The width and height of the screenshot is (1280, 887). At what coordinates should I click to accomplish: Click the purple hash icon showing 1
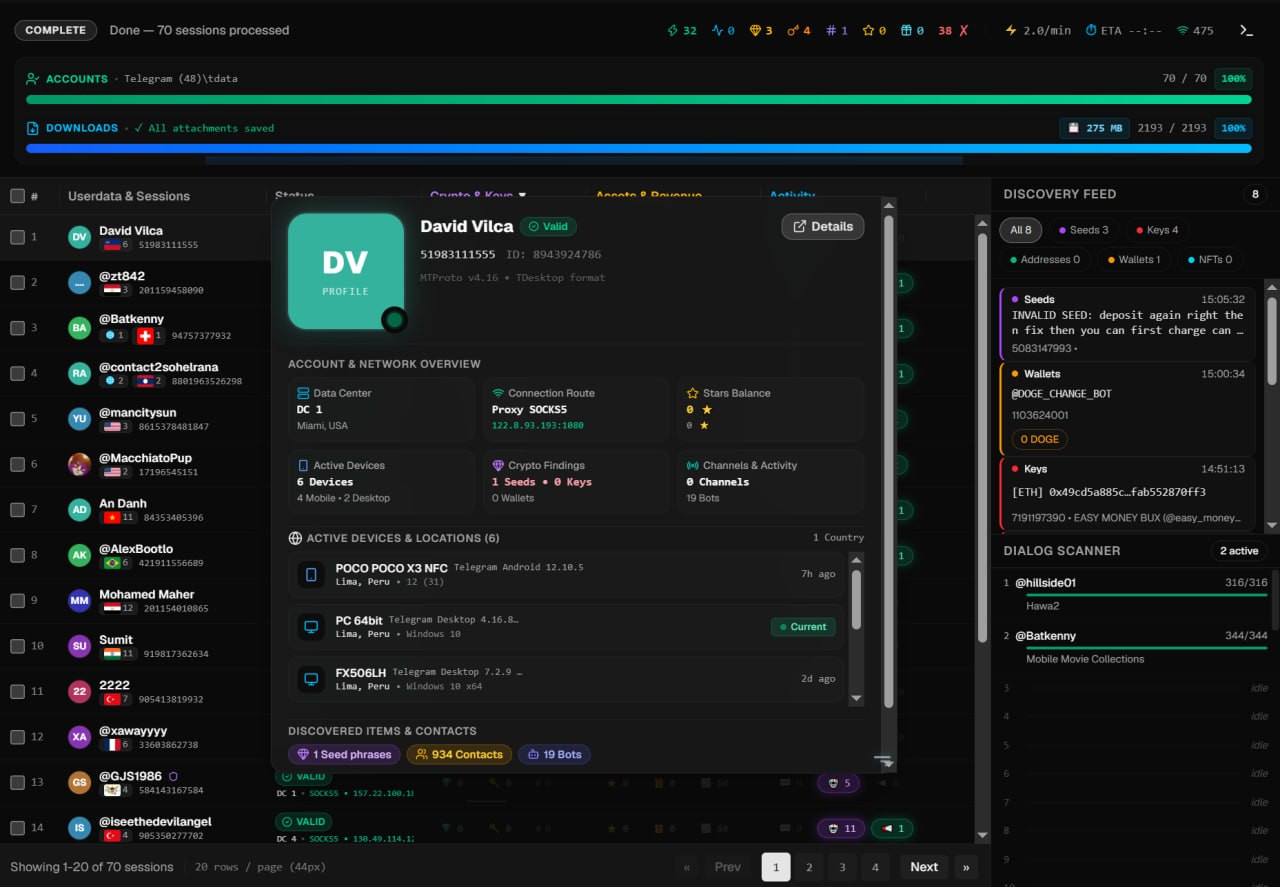pos(831,30)
